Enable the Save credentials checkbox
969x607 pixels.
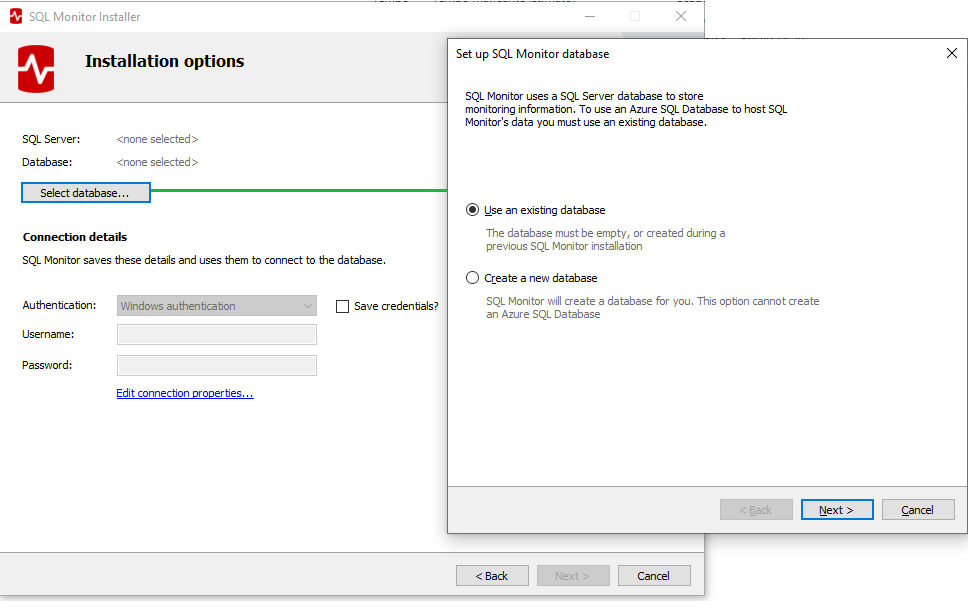[342, 305]
